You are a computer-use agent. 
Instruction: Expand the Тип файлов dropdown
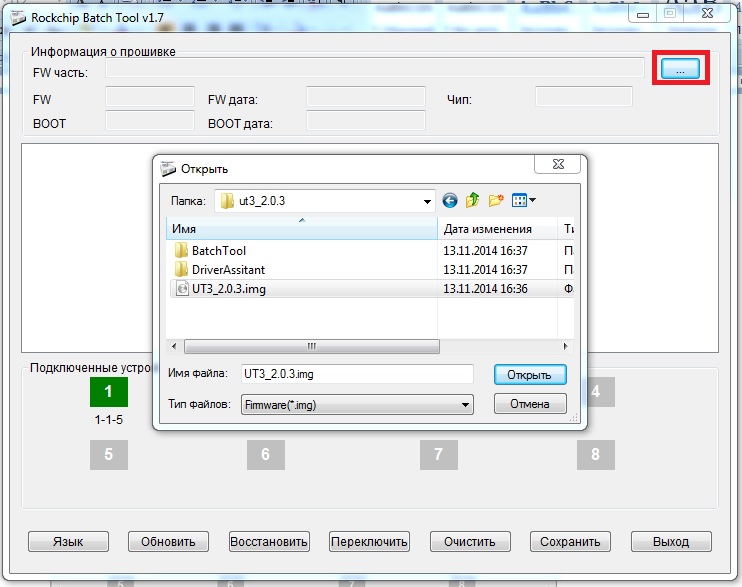pyautogui.click(x=465, y=404)
